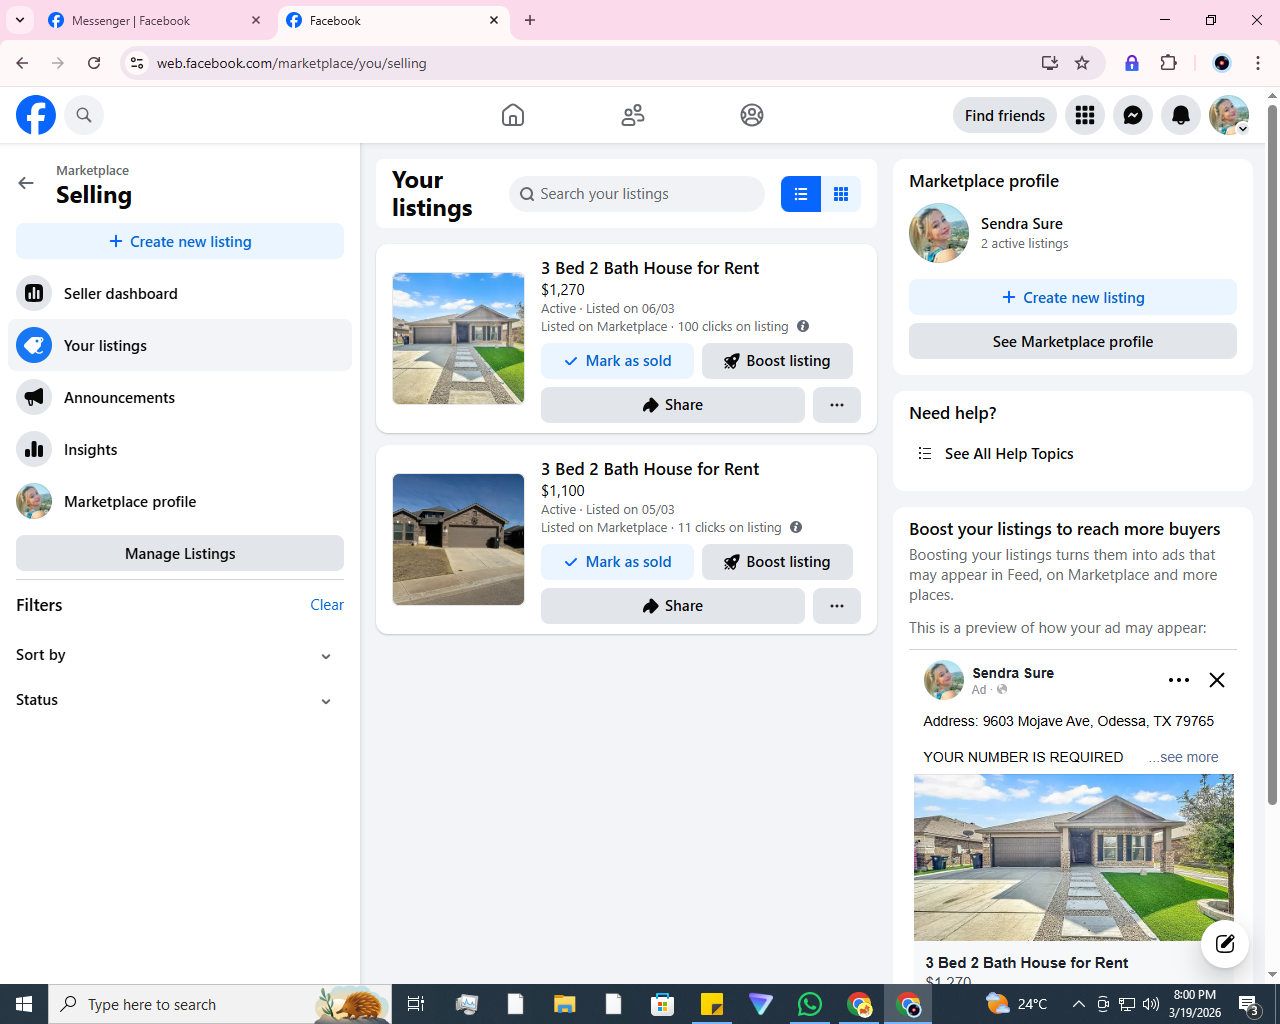Open Marketplace profile in sidebar

(x=180, y=501)
